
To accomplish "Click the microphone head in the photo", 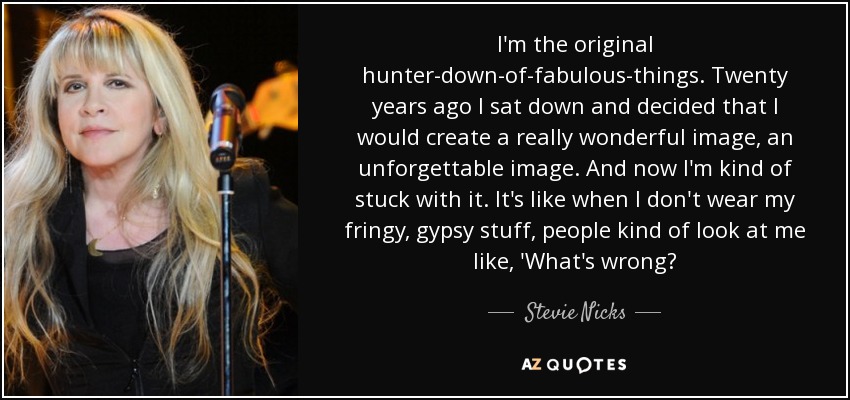I will [x=226, y=126].
